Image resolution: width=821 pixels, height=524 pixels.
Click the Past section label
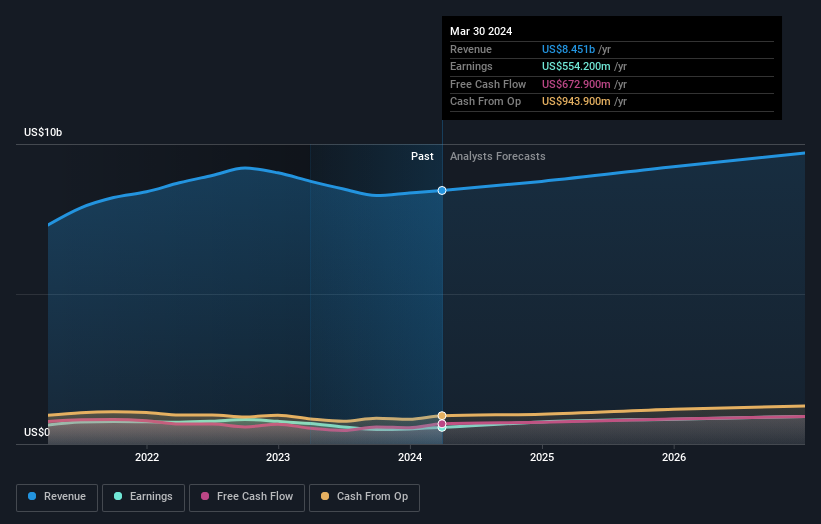(x=422, y=156)
